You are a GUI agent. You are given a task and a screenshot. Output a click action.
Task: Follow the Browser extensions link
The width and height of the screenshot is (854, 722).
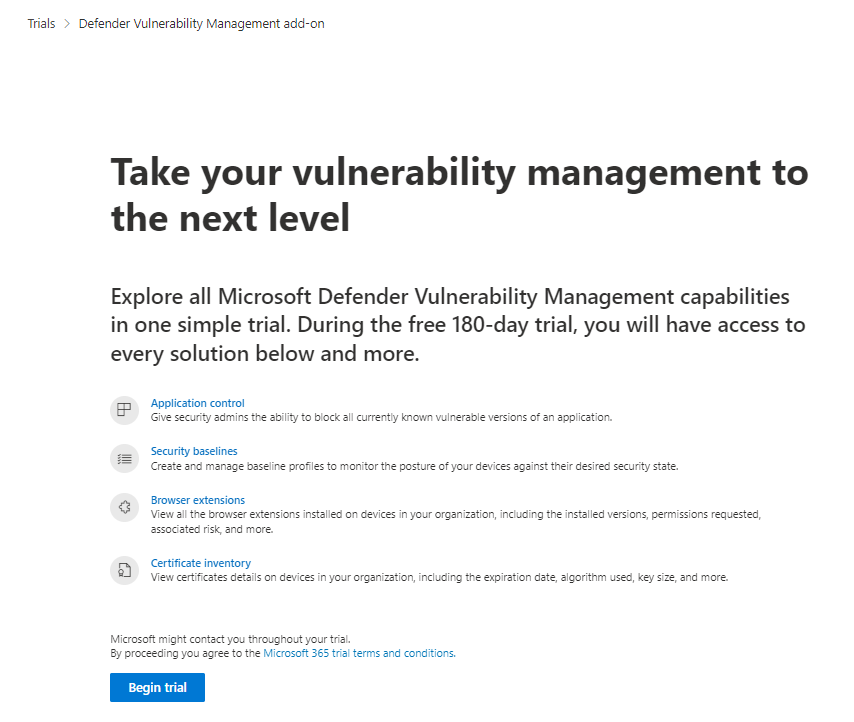coord(197,500)
